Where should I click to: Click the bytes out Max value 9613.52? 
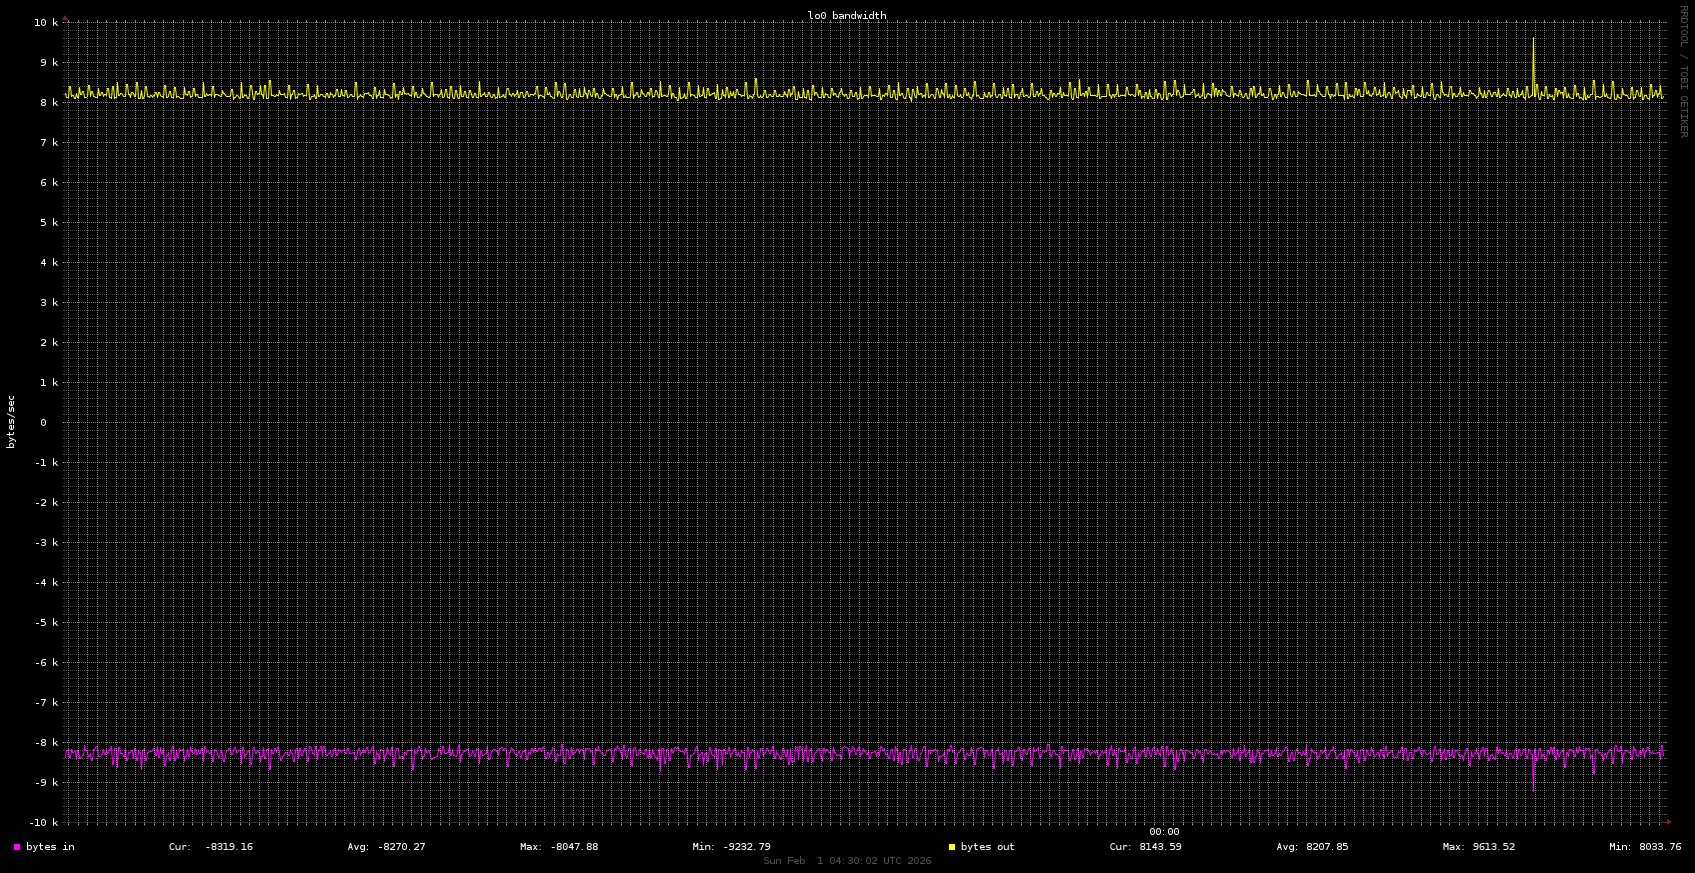1491,847
